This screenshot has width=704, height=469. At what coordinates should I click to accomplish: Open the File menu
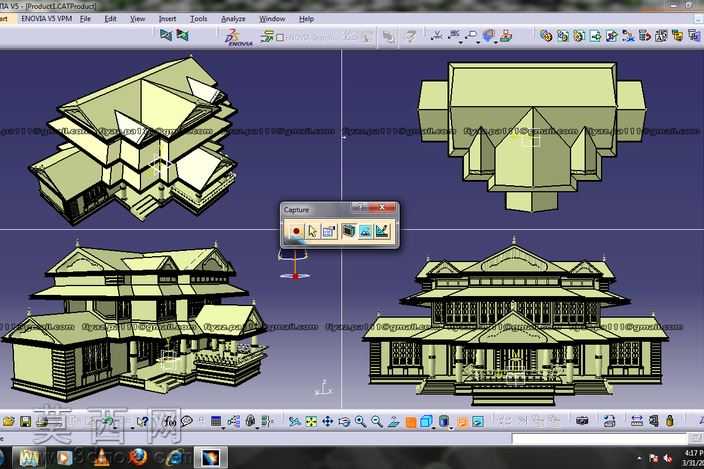(x=85, y=19)
